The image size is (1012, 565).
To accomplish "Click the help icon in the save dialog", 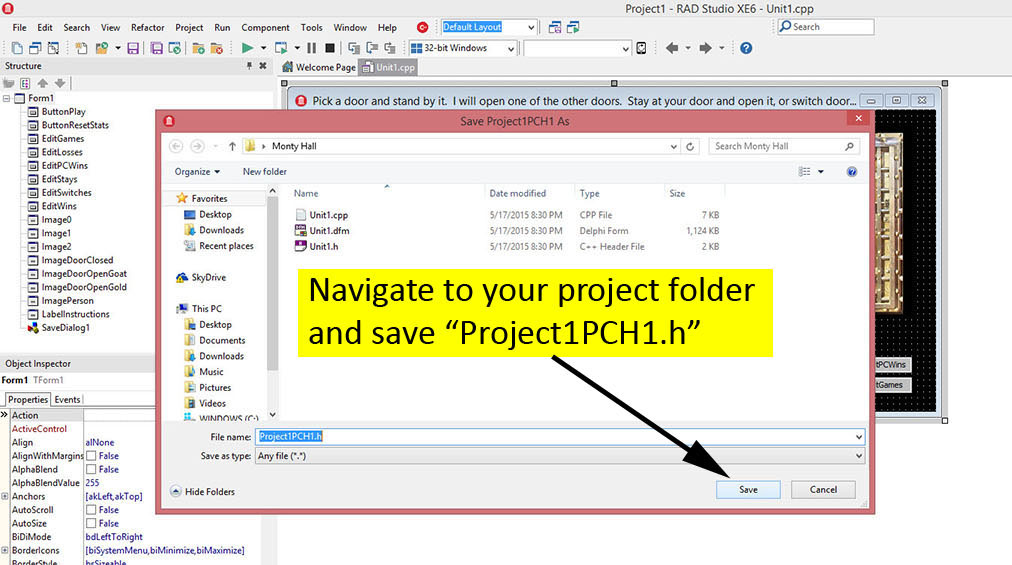I will 852,171.
